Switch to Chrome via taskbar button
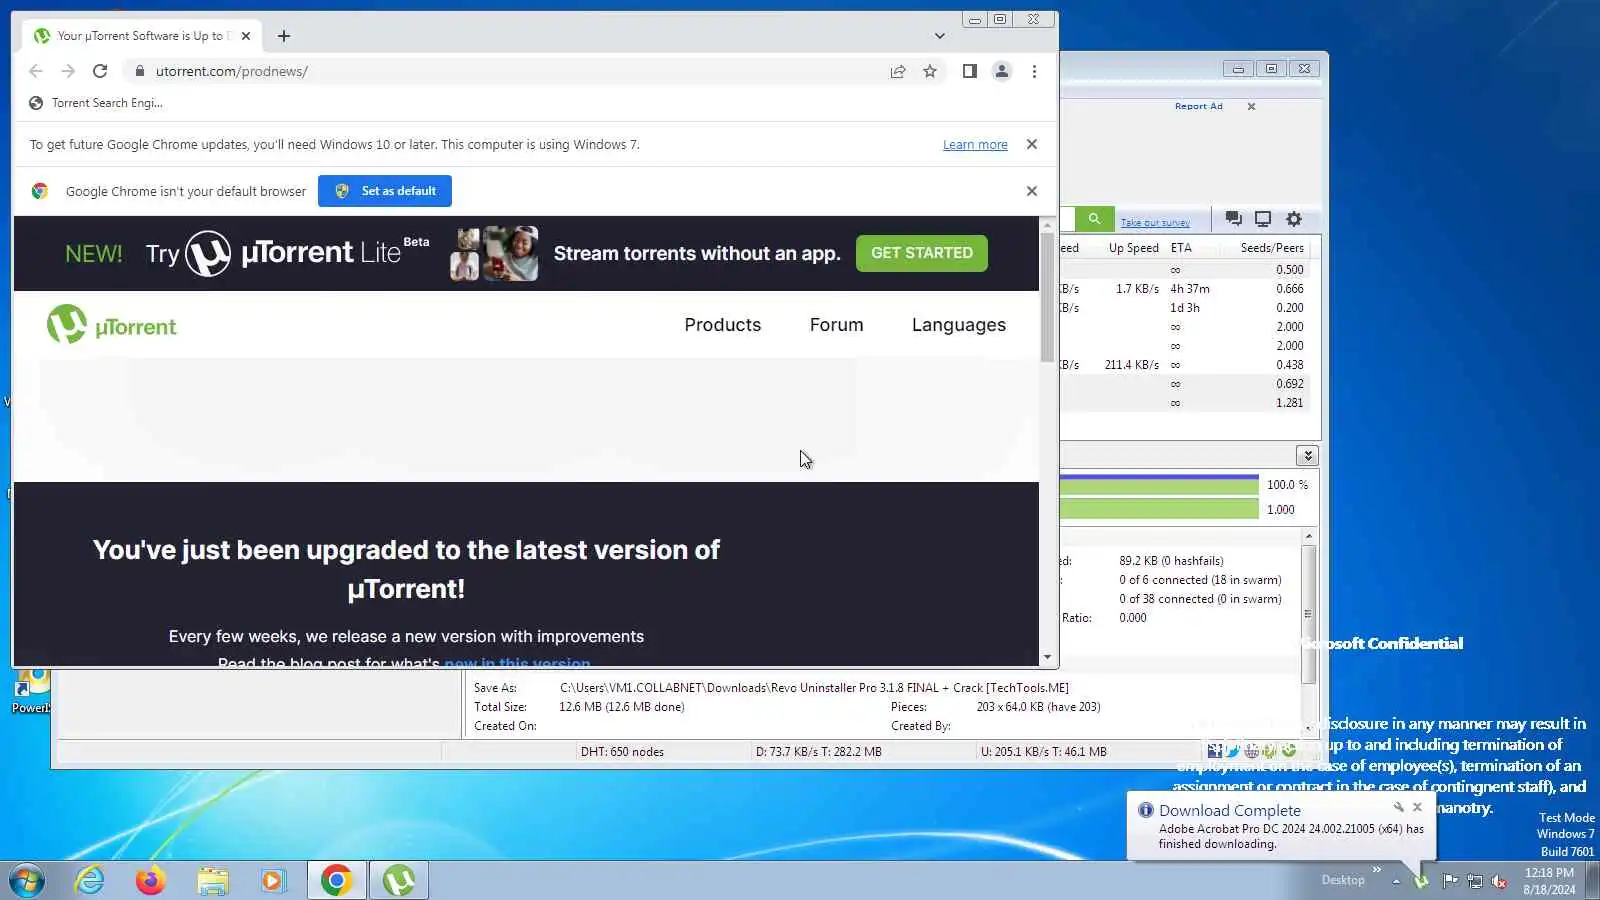This screenshot has width=1600, height=900. 336,881
